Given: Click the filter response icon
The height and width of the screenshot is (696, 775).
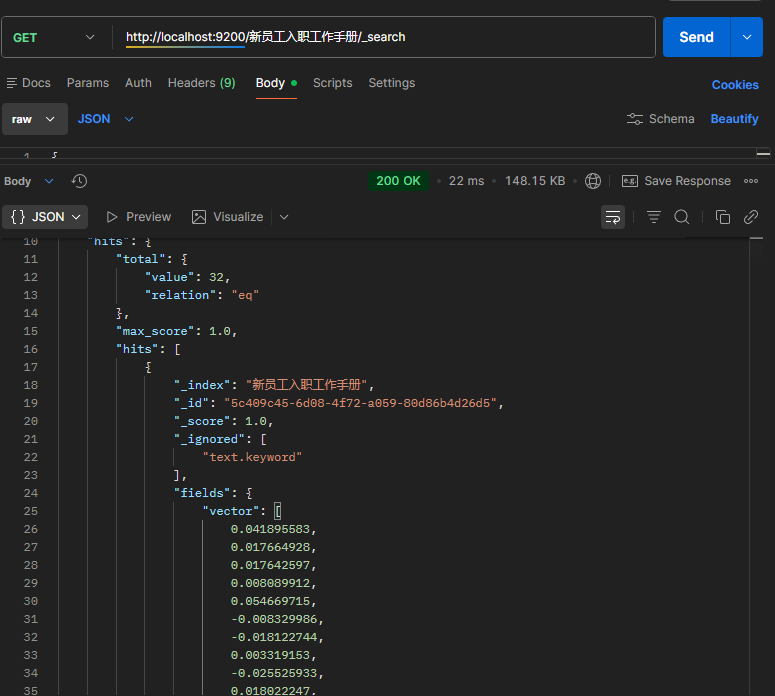Looking at the screenshot, I should tap(654, 217).
